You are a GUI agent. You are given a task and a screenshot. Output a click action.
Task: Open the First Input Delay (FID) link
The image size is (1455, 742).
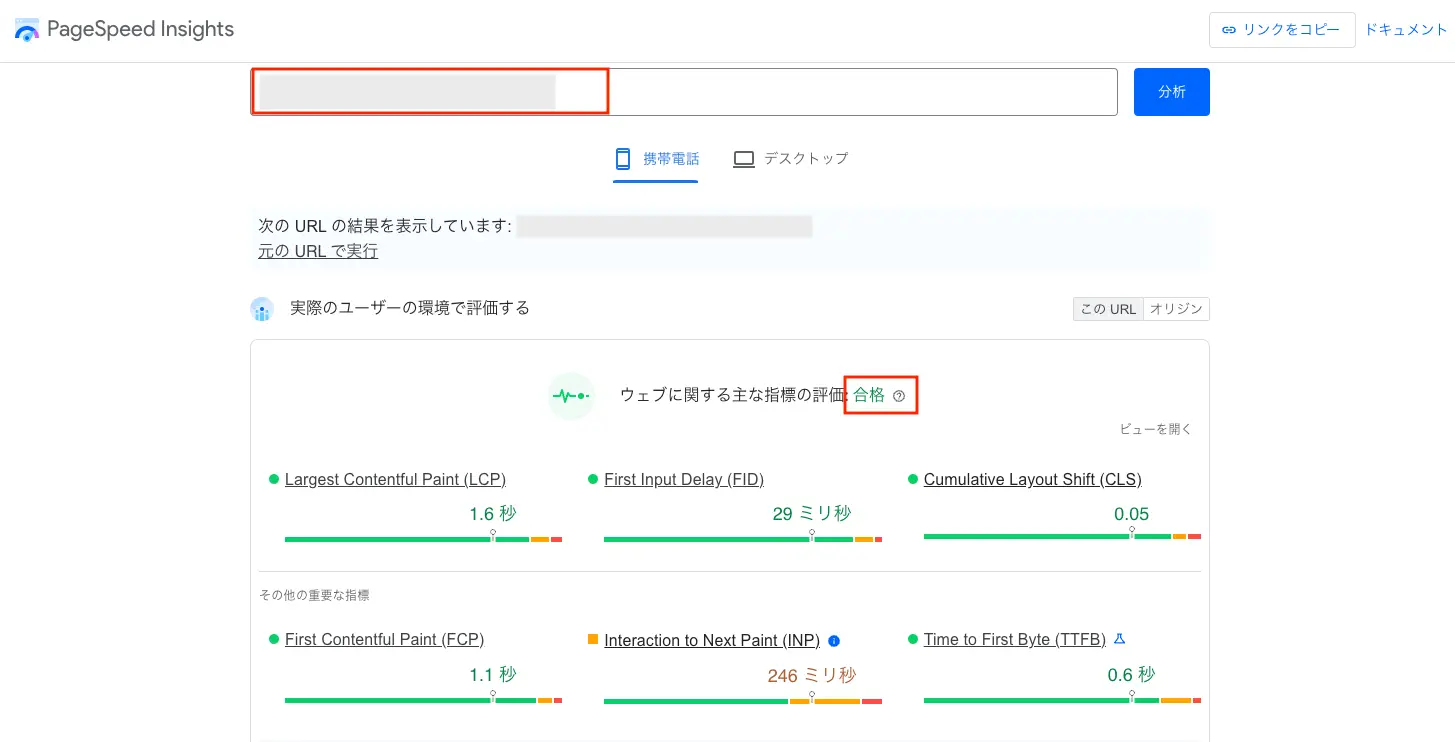pos(684,480)
